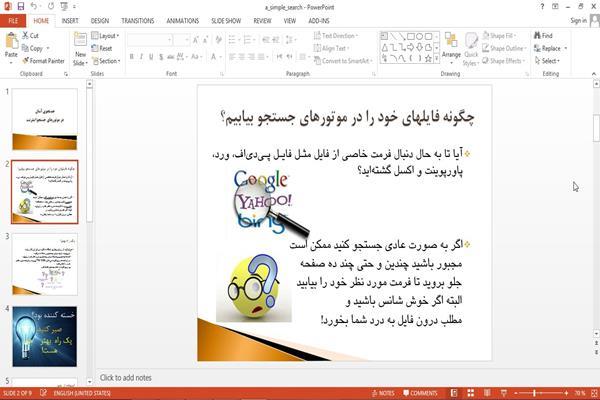Click 'Click to add notes' area
This screenshot has width=600, height=400.
(x=126, y=378)
